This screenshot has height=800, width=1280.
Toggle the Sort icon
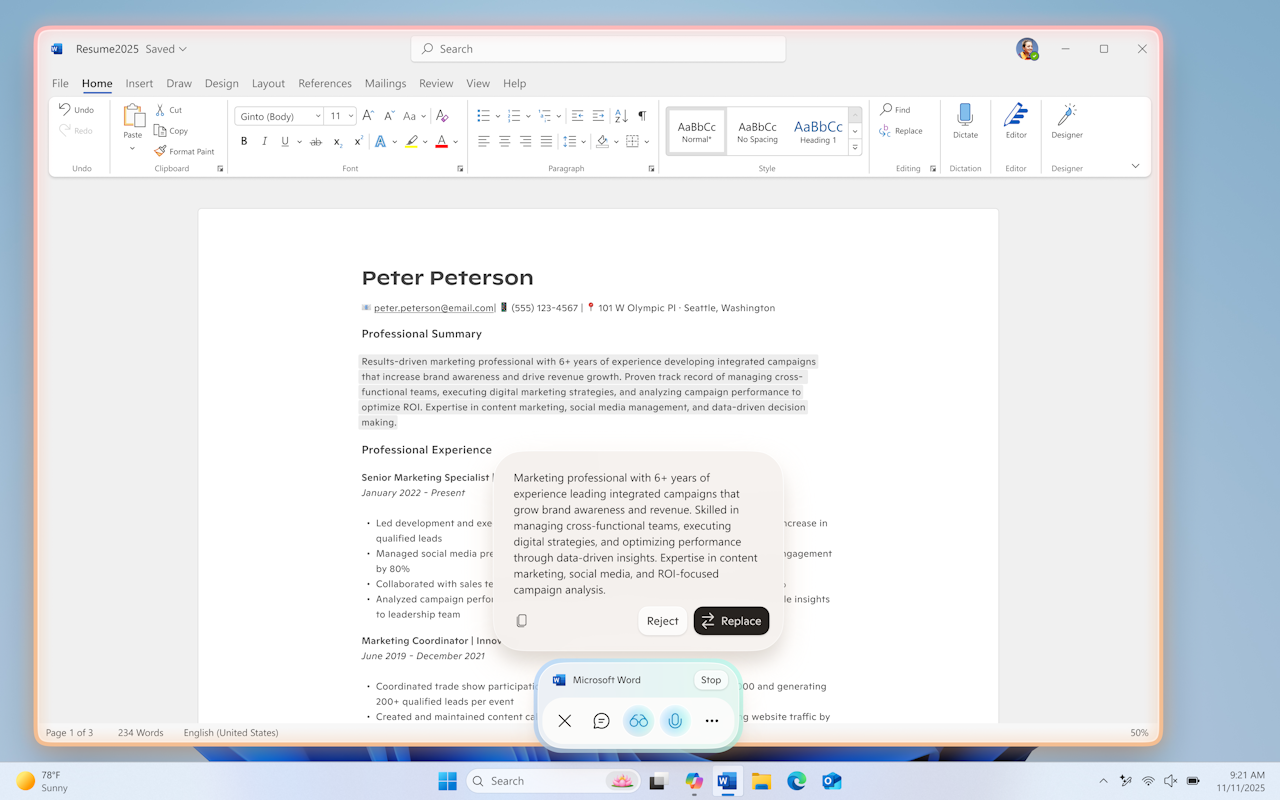(620, 115)
